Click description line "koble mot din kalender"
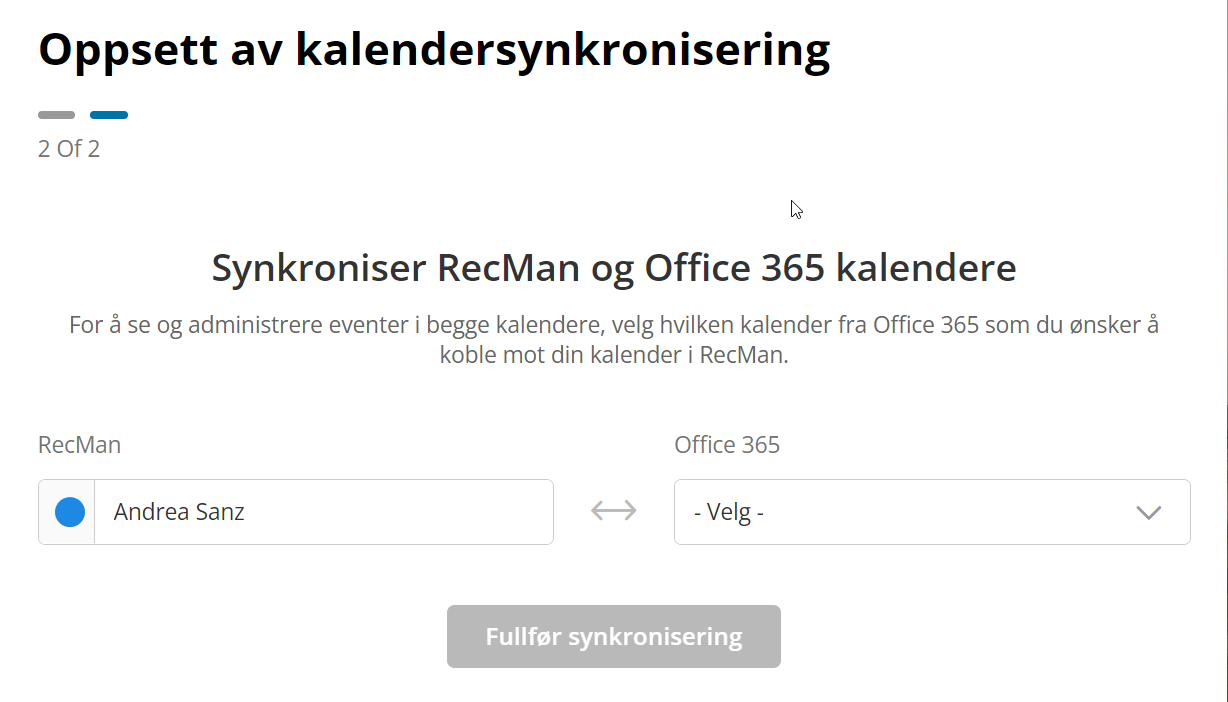This screenshot has width=1228, height=702. click(x=613, y=355)
